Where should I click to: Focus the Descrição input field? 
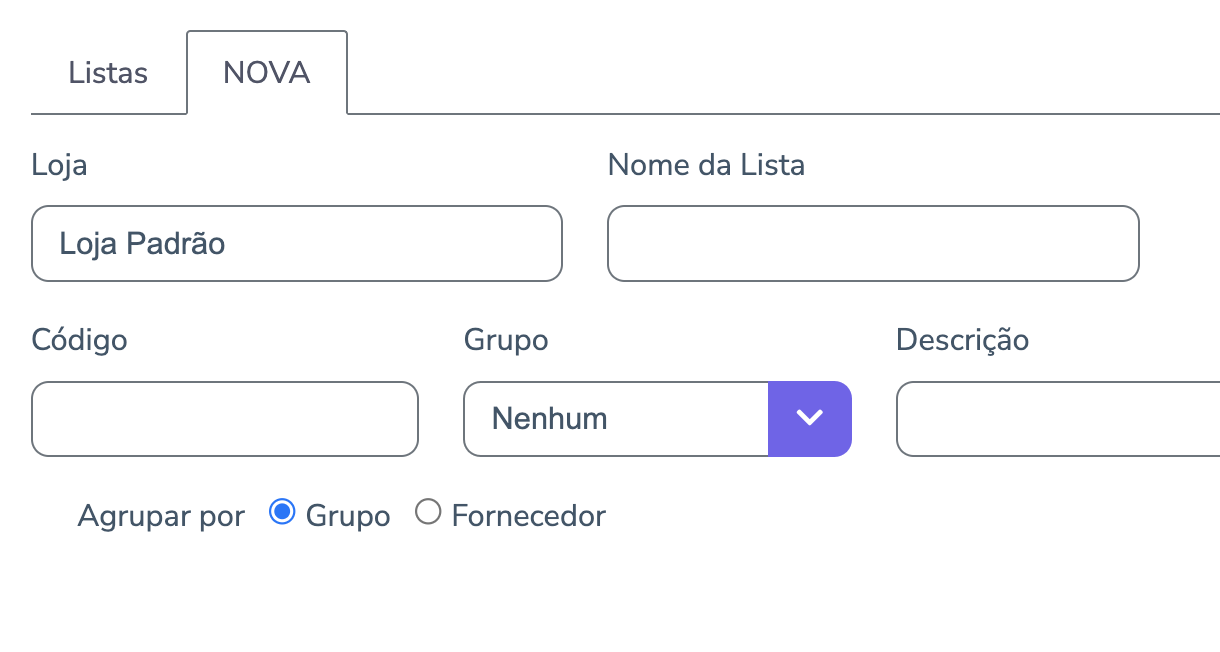tap(1058, 419)
